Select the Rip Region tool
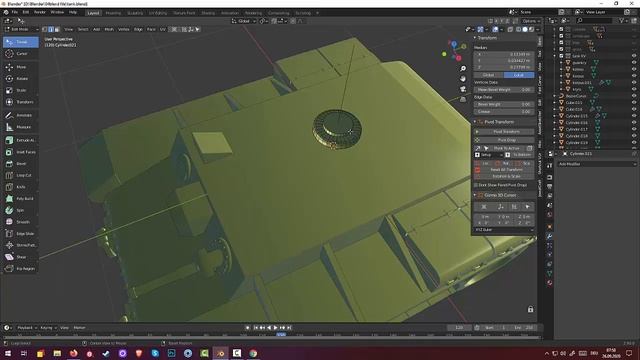640x360 pixels. [20, 269]
